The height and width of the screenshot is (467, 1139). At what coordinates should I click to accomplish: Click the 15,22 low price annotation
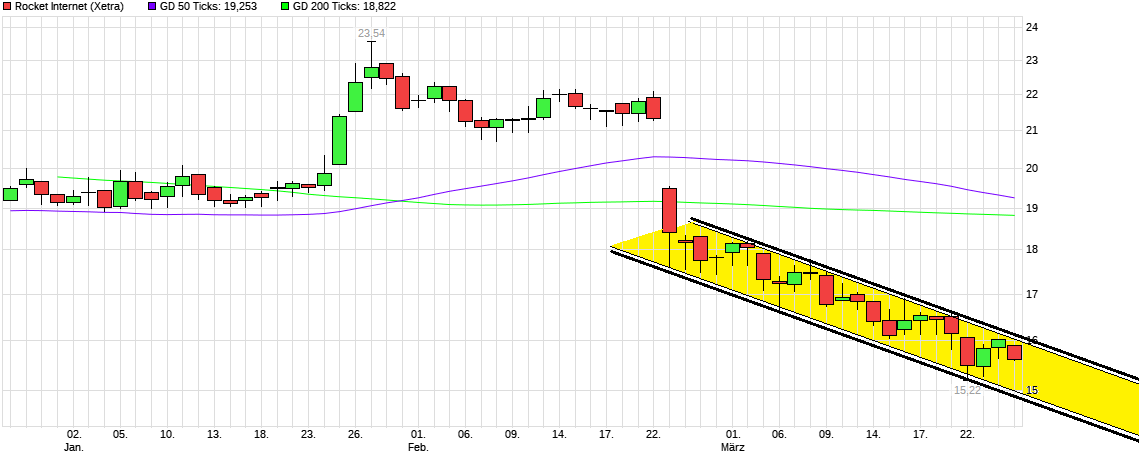point(968,390)
